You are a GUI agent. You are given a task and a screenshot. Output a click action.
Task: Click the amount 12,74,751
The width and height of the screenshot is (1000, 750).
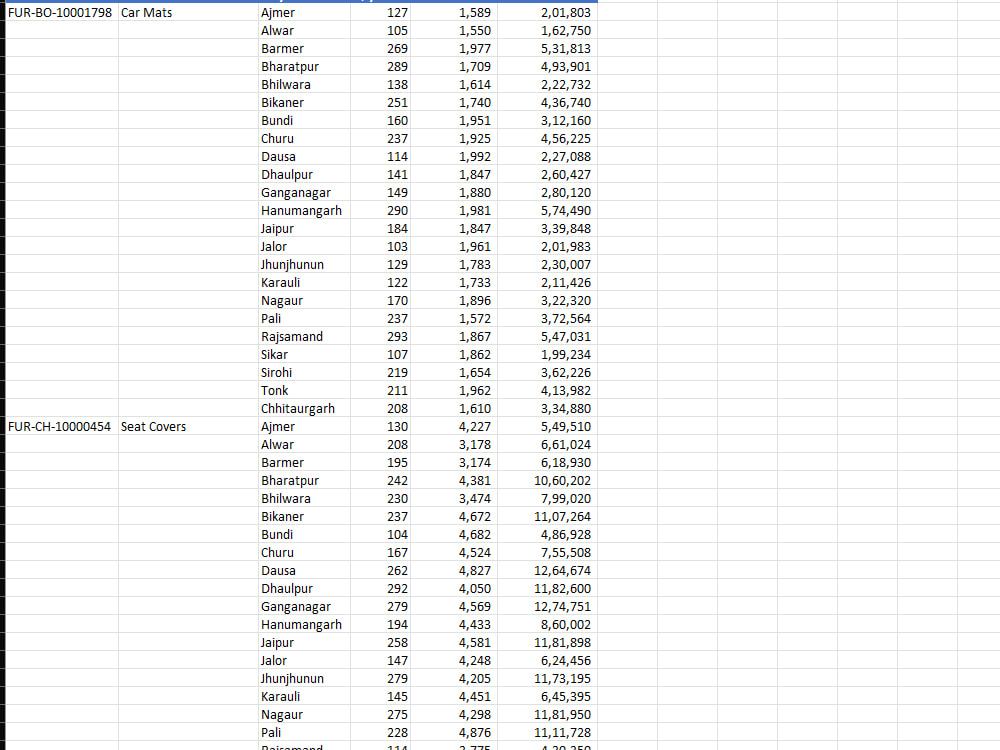[547, 607]
